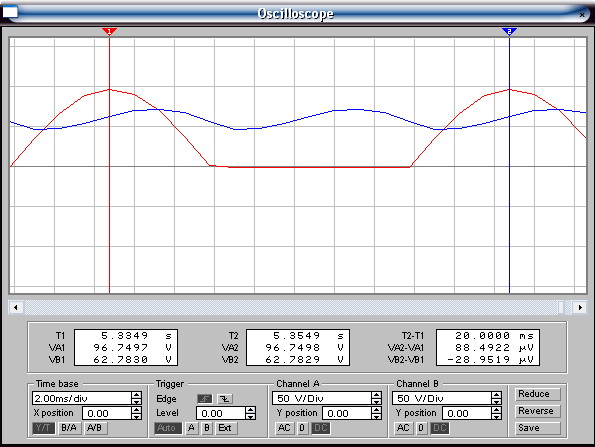The height and width of the screenshot is (447, 595).
Task: Increase Channel B volts per division
Action: 496,395
